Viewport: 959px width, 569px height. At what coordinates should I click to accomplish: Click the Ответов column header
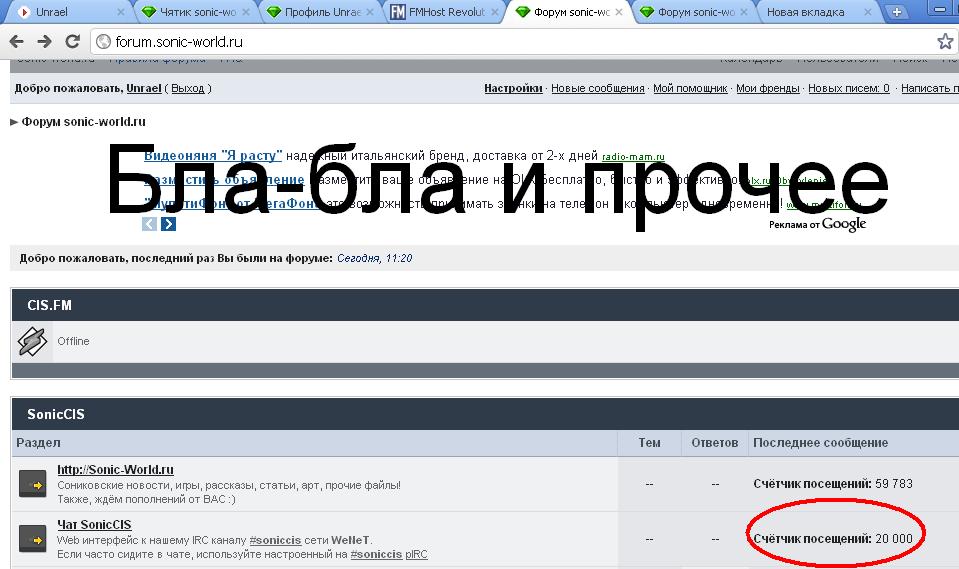(714, 442)
